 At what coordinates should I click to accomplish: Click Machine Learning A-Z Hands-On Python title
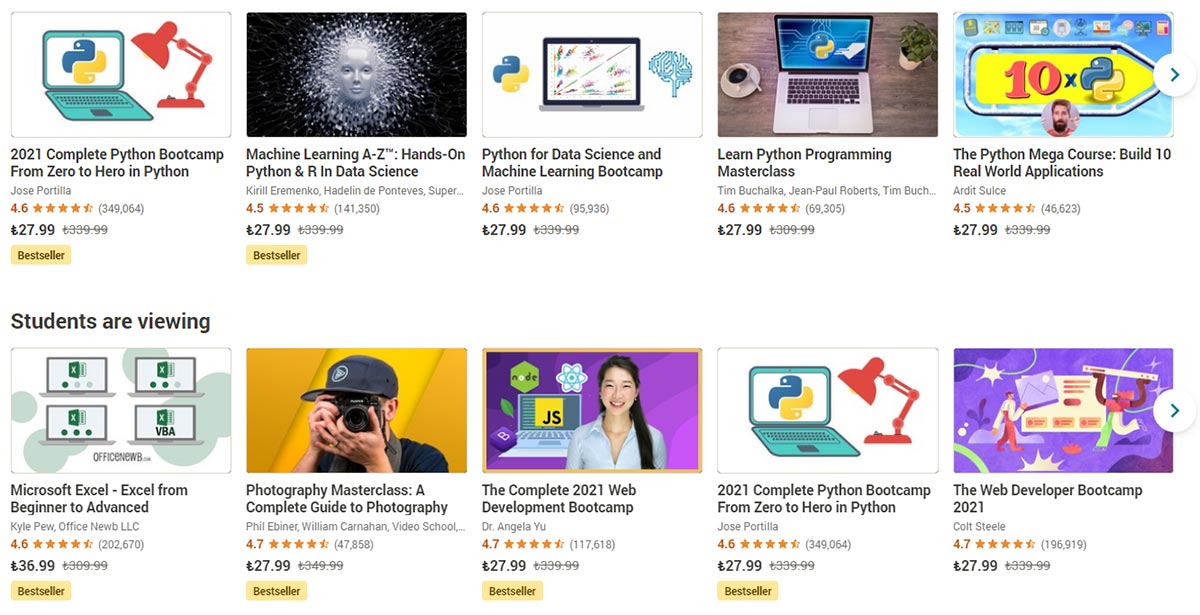(x=355, y=163)
